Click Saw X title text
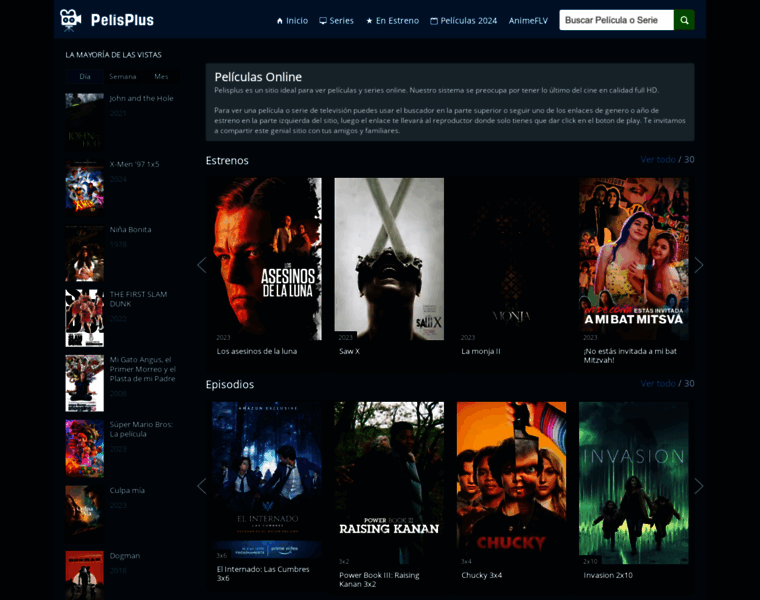760x600 pixels. coord(349,351)
